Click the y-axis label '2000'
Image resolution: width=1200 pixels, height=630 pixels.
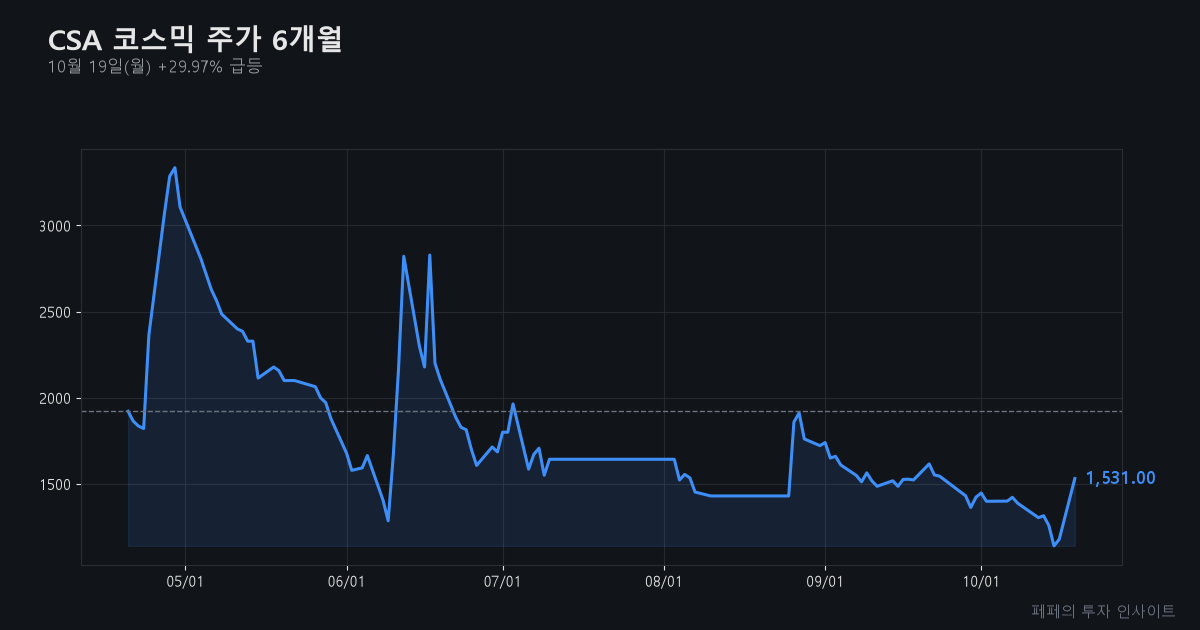click(55, 399)
